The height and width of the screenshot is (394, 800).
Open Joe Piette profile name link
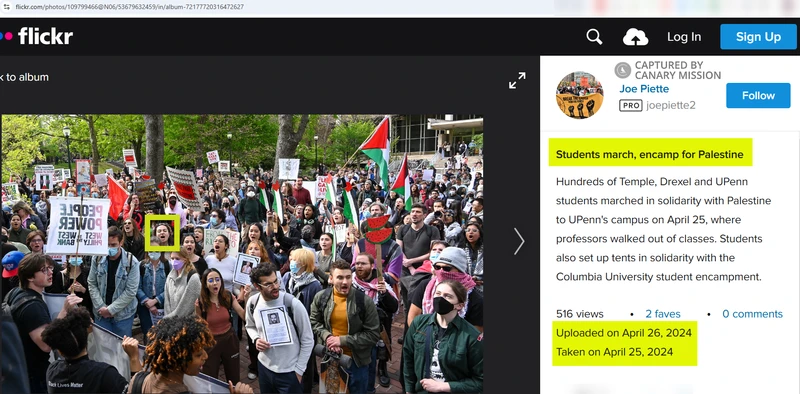[x=644, y=89]
